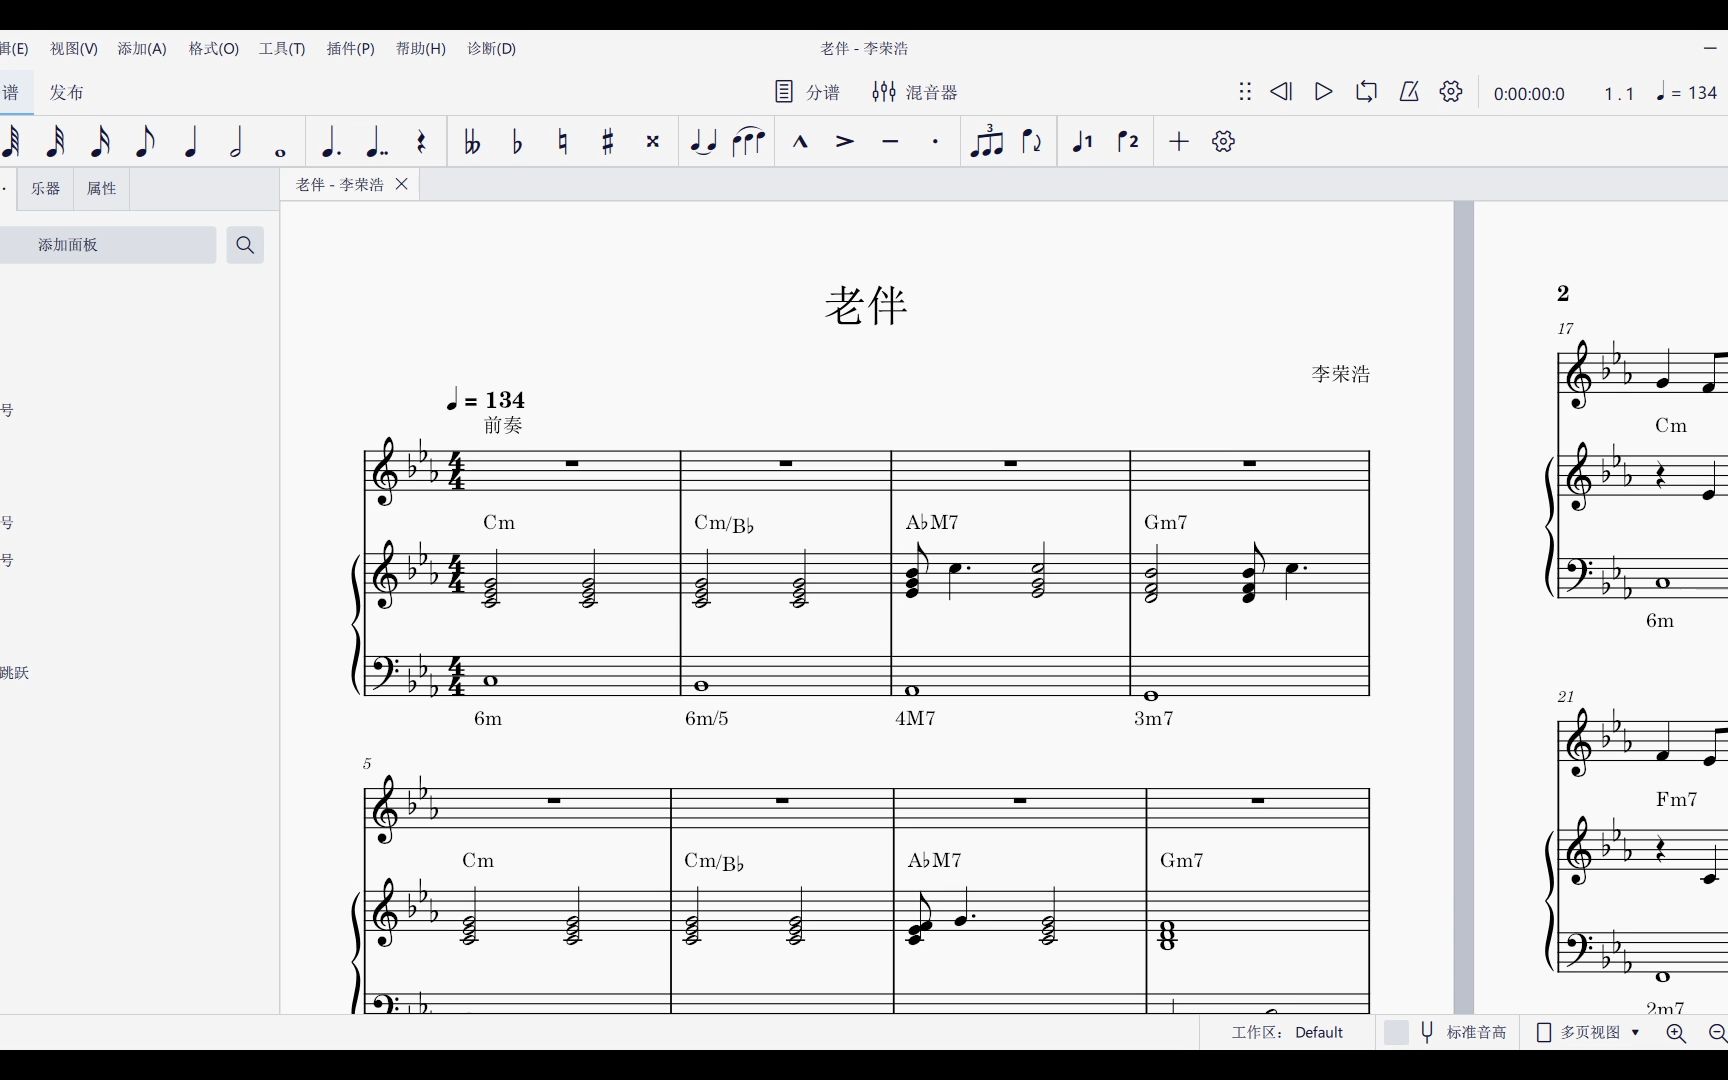
Task: Open the 帮助(H) menu
Action: click(421, 48)
